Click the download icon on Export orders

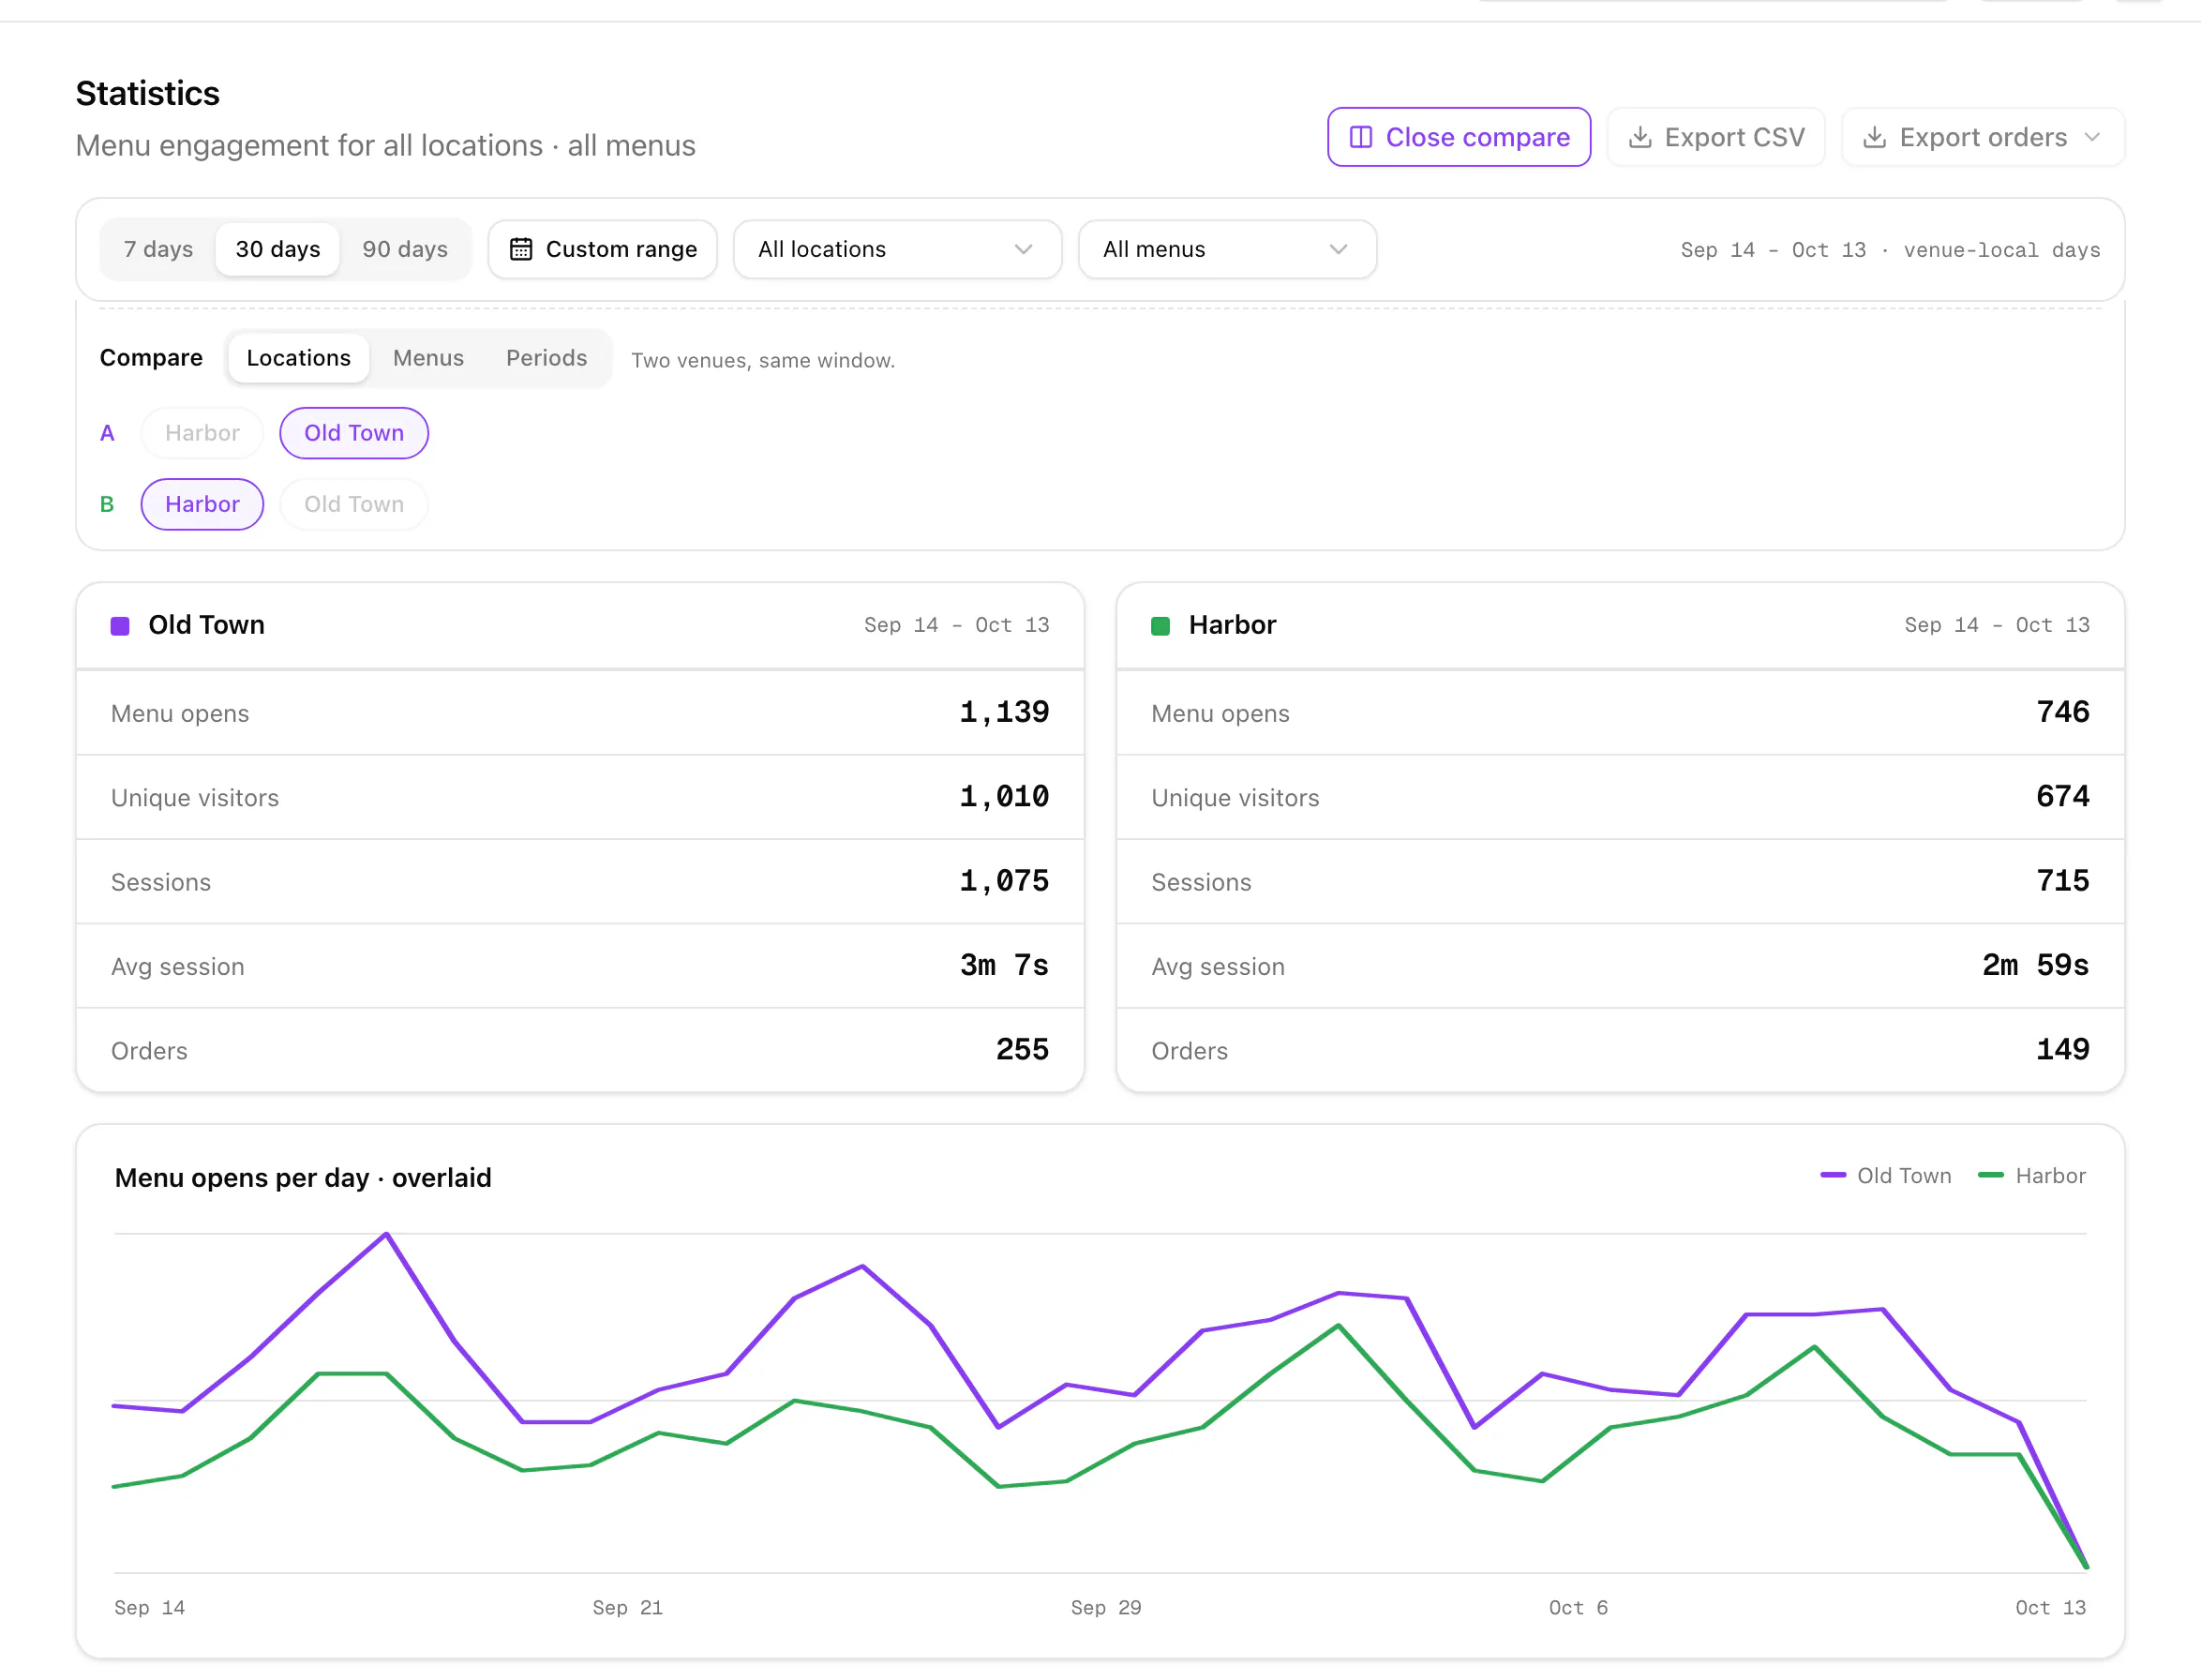[x=1875, y=137]
